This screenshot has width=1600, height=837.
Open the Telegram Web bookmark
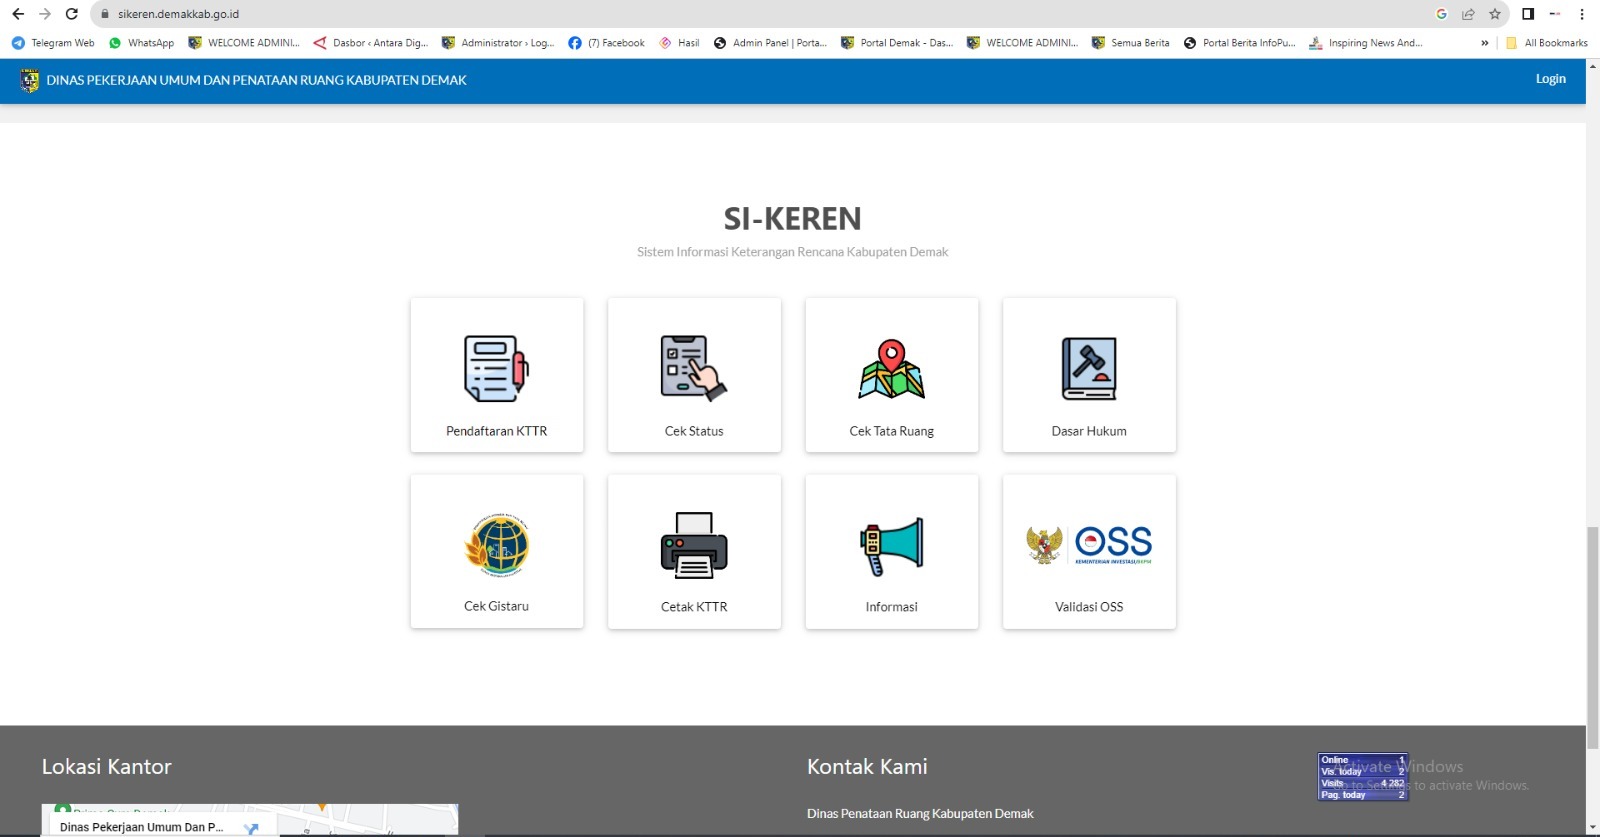[x=53, y=43]
